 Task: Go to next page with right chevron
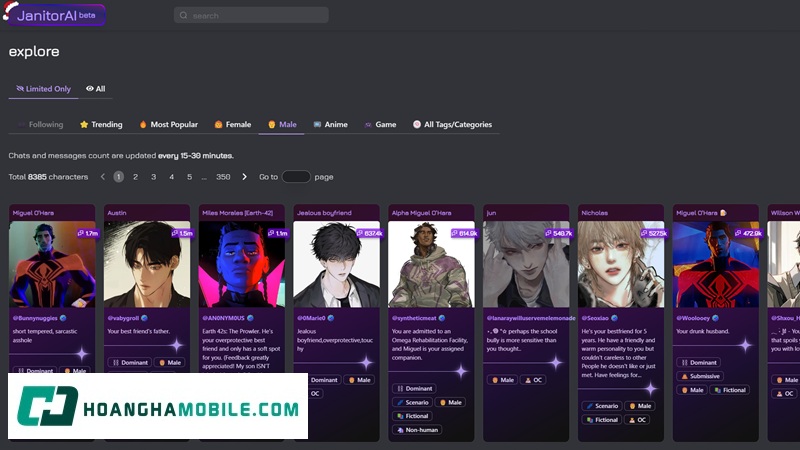tap(244, 177)
